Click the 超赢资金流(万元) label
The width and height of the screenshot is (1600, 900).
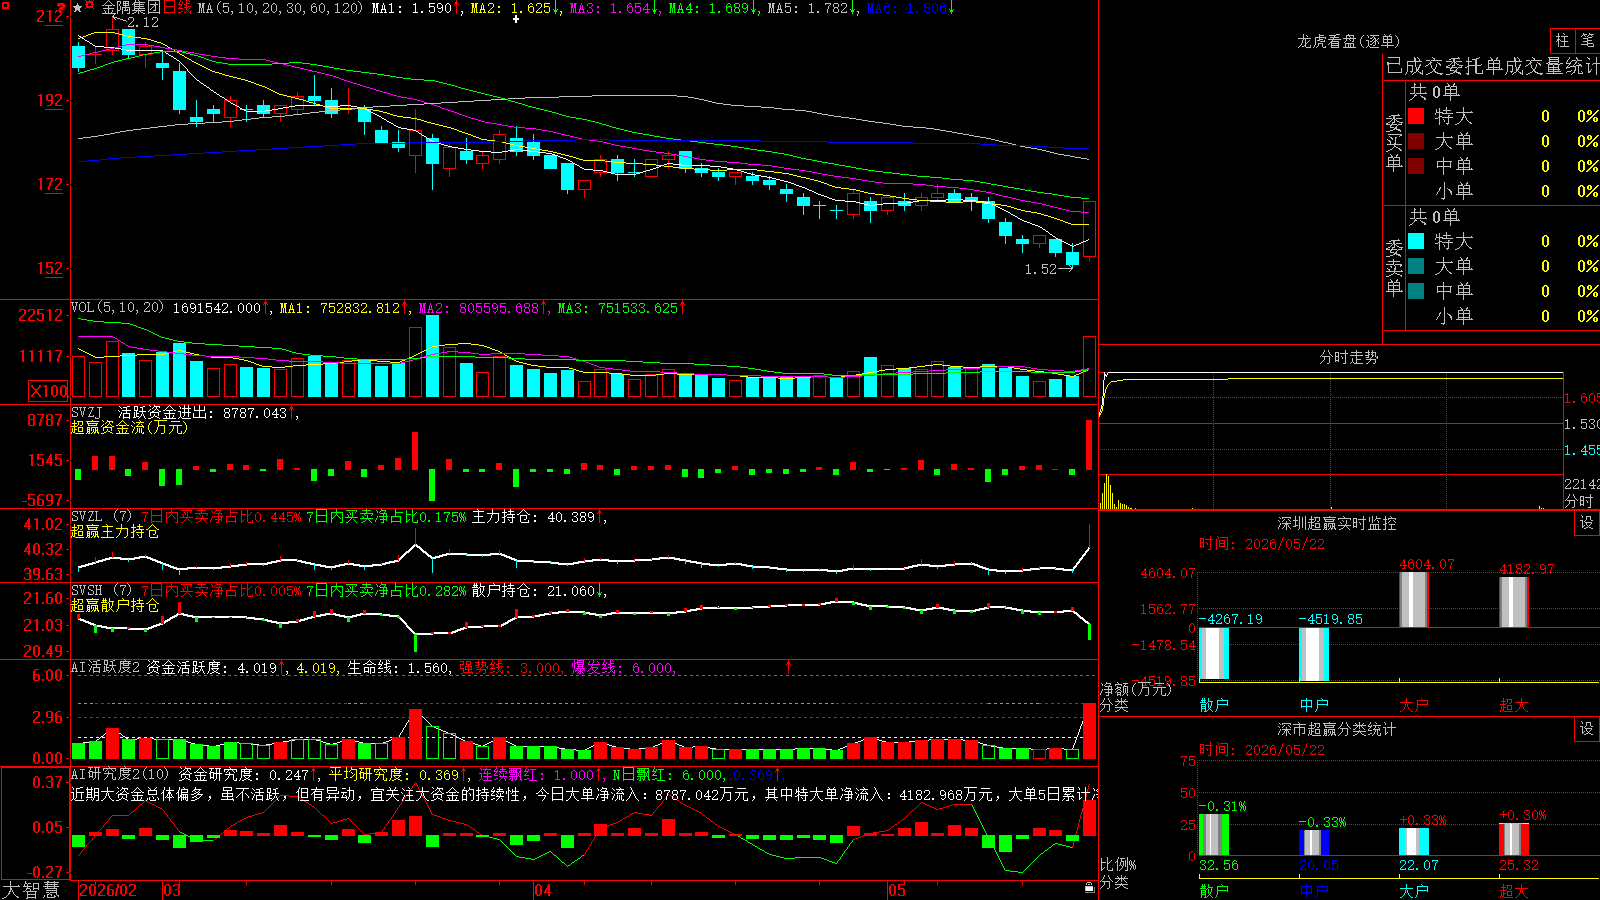click(129, 427)
